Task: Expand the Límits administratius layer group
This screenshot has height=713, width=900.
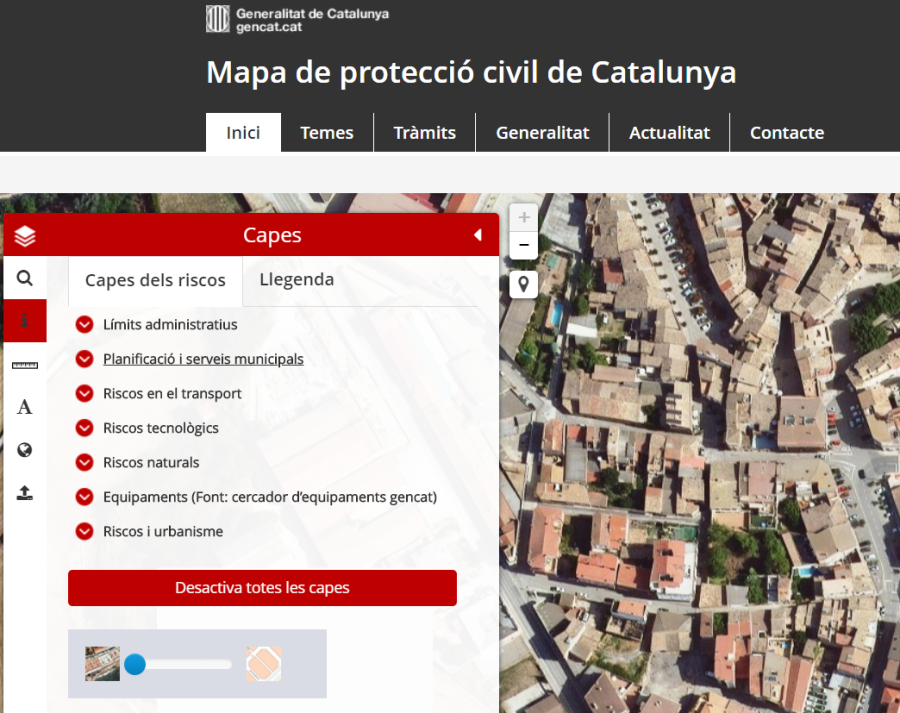Action: pyautogui.click(x=85, y=325)
